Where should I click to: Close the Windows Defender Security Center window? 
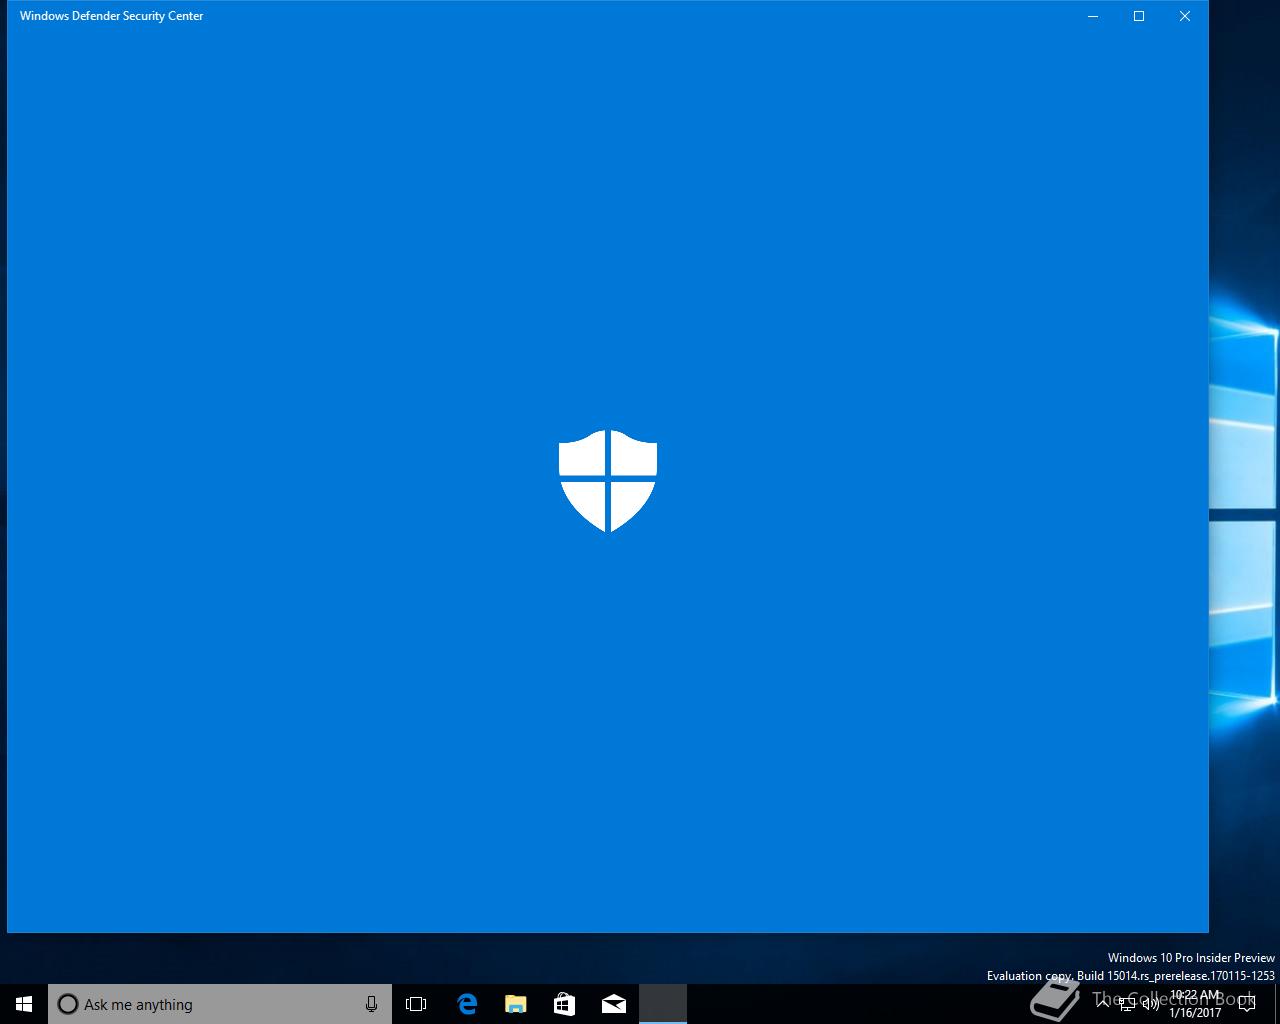click(x=1185, y=16)
